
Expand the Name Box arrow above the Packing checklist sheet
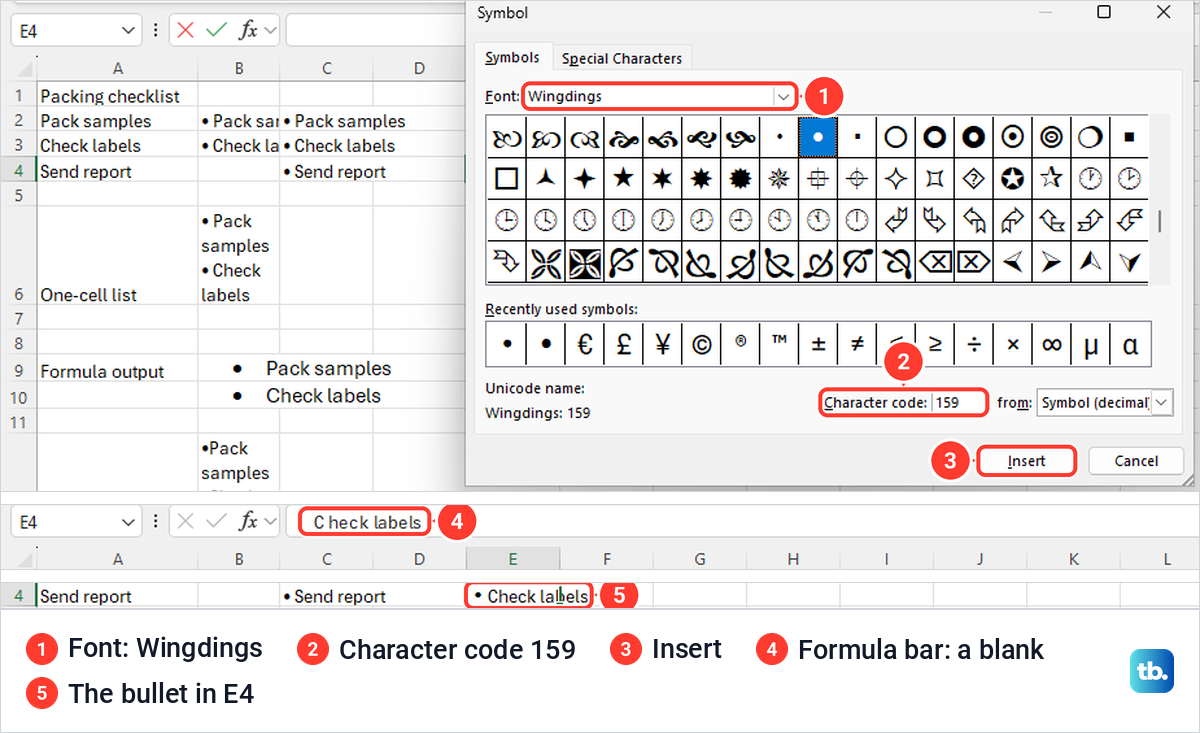point(127,30)
